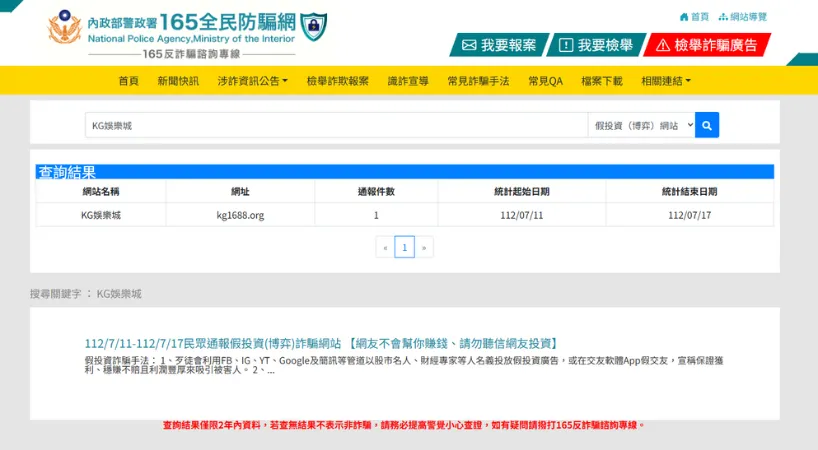Screen dimensions: 818x450
Task: Open the 假投資（博弈）網站 category dropdown
Action: tap(641, 125)
